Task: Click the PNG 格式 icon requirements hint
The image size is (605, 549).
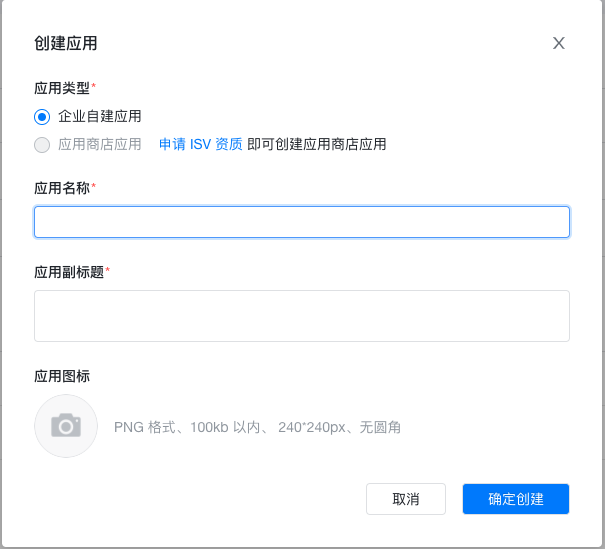Action: click(x=257, y=427)
